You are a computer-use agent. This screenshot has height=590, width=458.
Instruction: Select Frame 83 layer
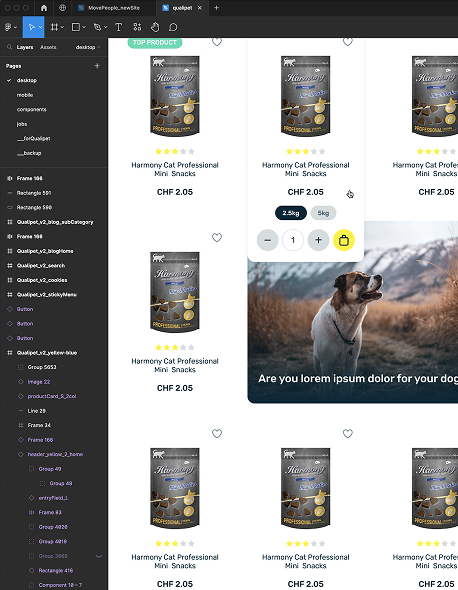point(54,512)
